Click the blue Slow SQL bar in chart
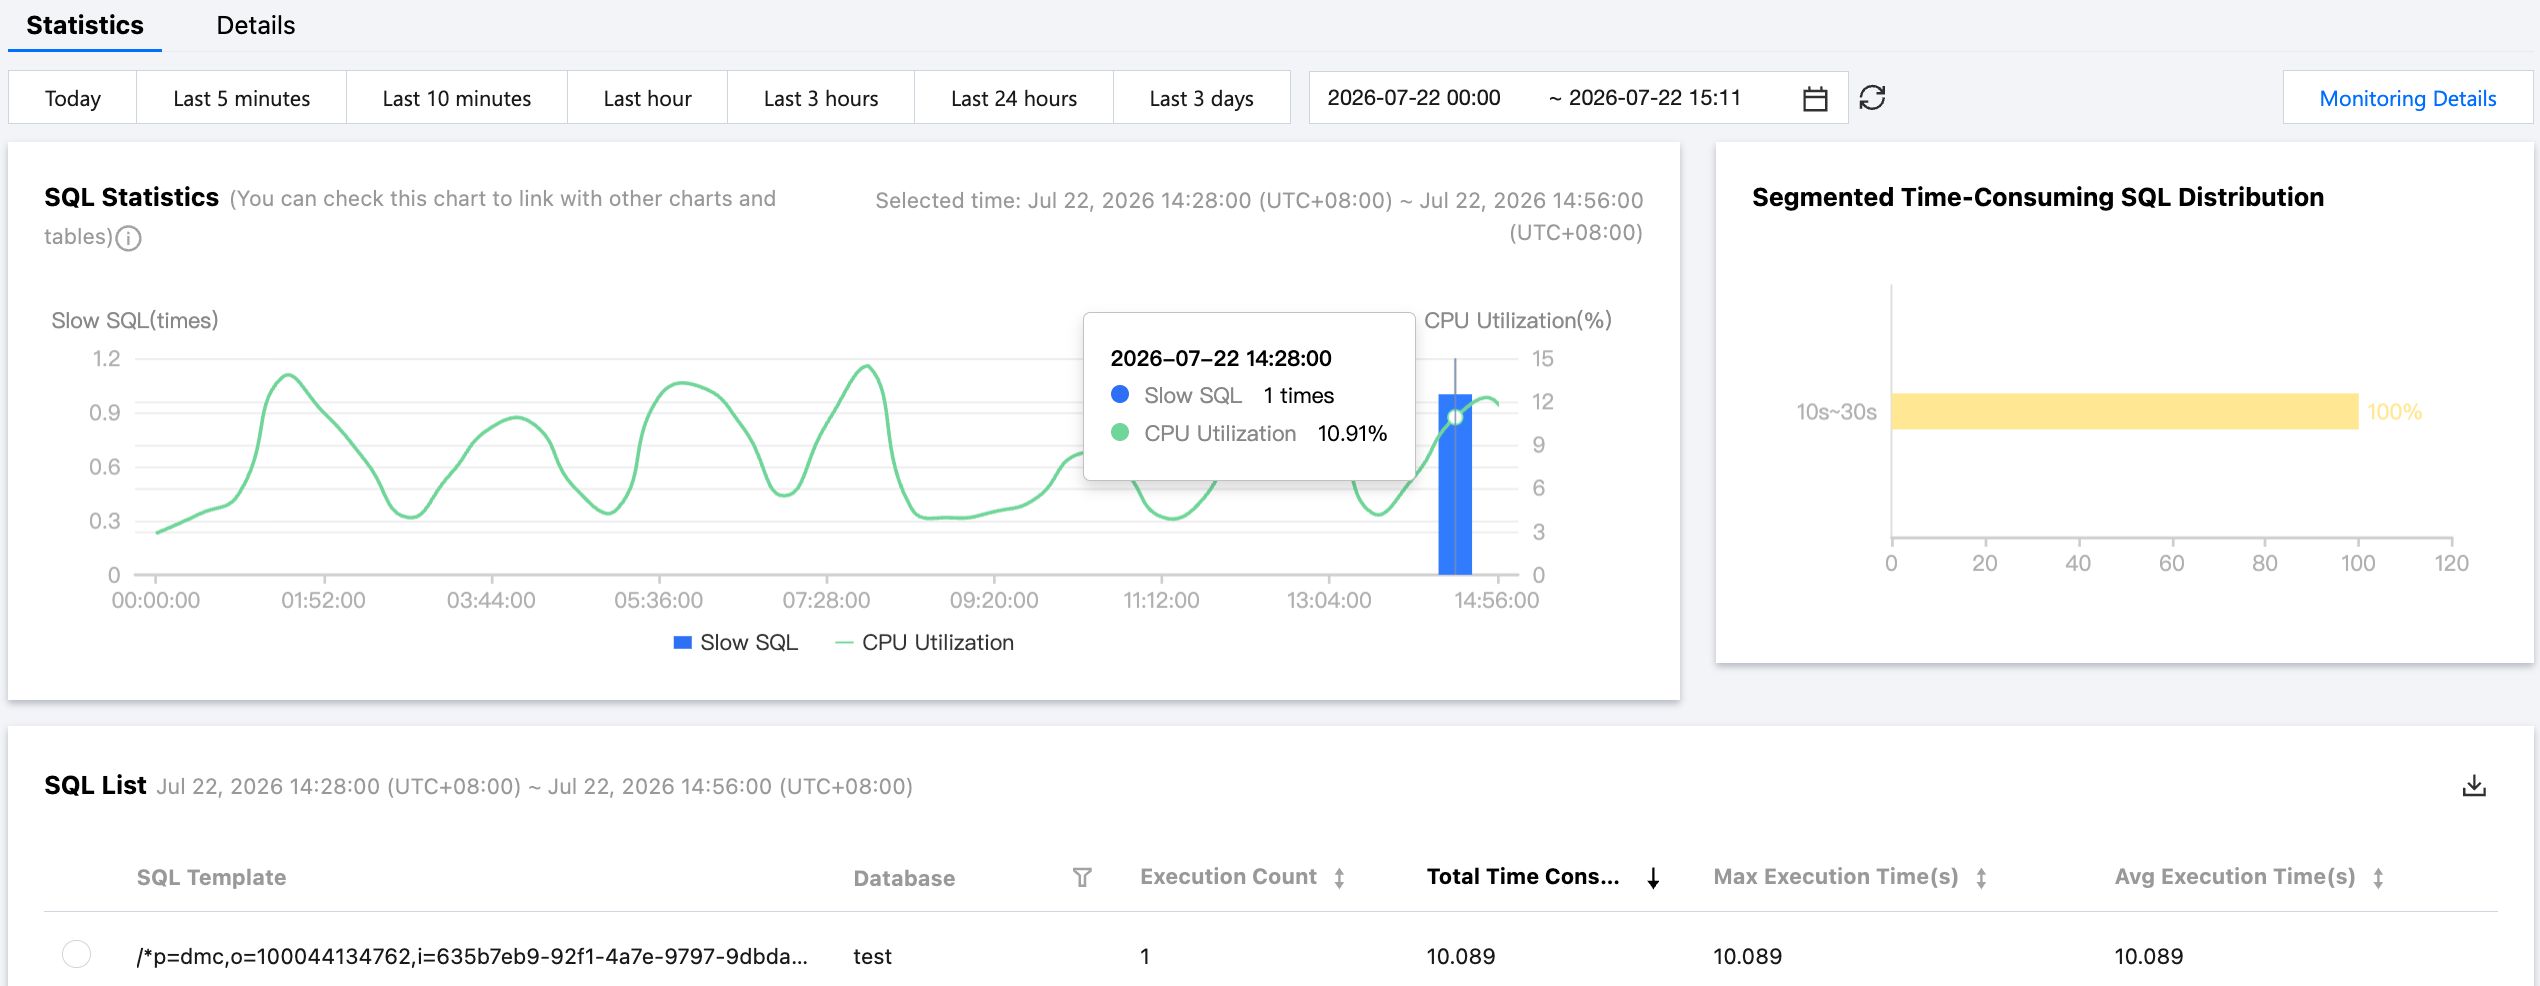2540x986 pixels. click(1455, 485)
